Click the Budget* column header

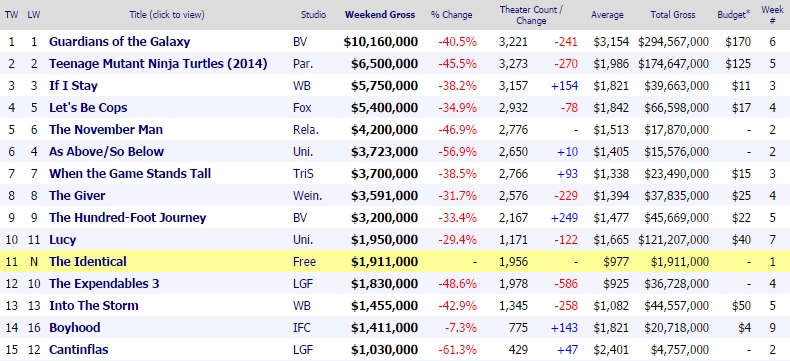point(734,15)
